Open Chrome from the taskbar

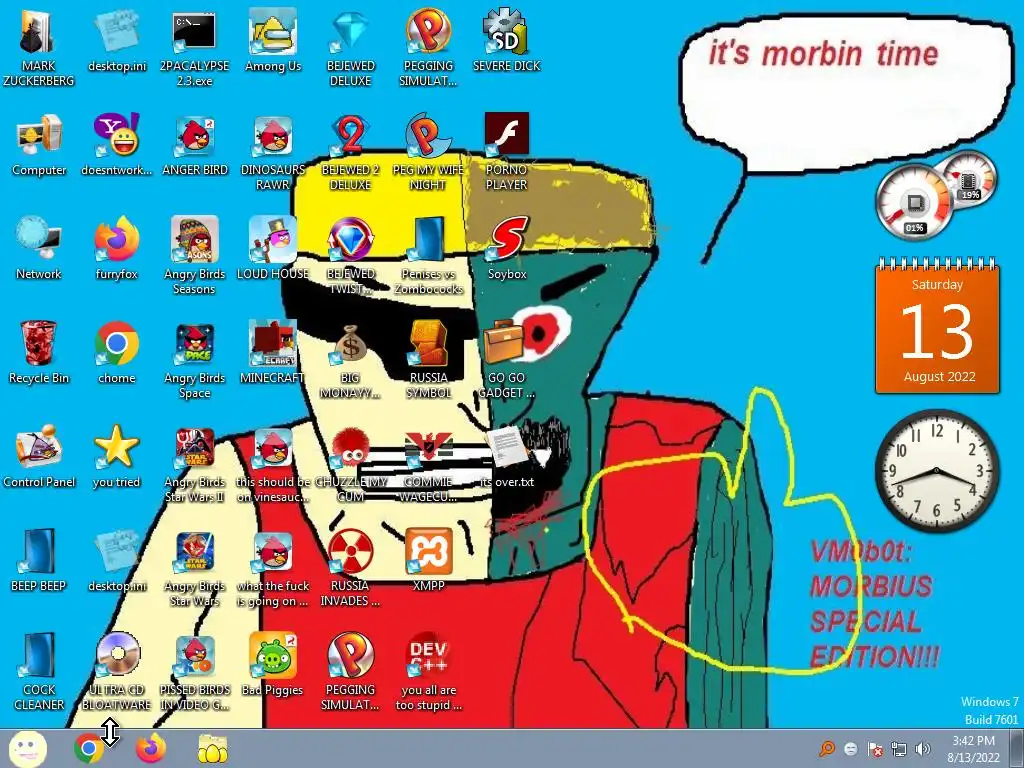(89, 748)
